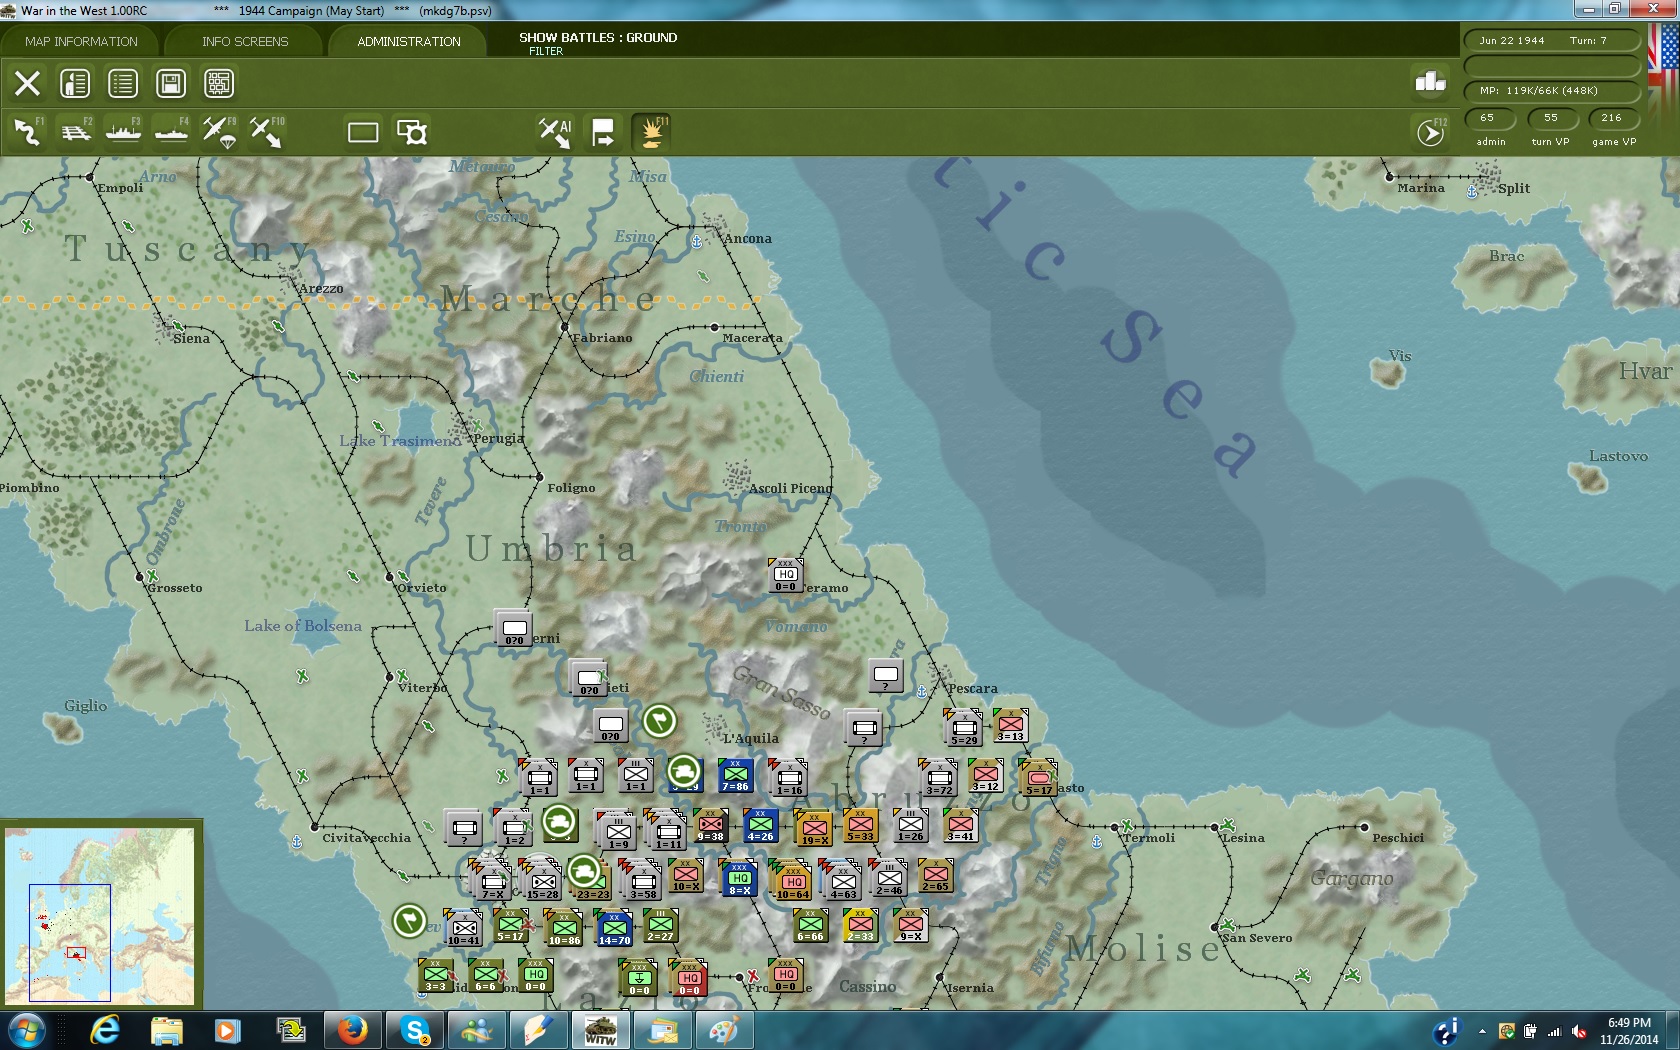Open Firefox from the taskbar
The height and width of the screenshot is (1050, 1680).
[x=351, y=1030]
